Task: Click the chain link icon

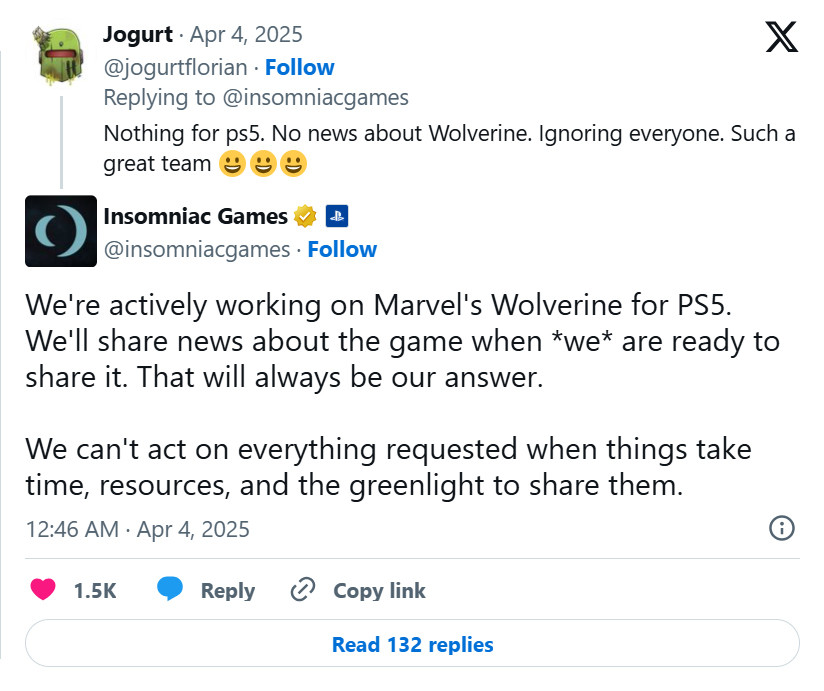Action: point(303,590)
